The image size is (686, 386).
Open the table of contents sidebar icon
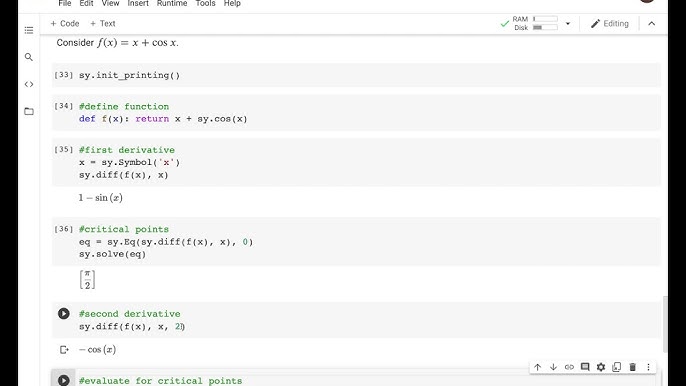tap(29, 30)
